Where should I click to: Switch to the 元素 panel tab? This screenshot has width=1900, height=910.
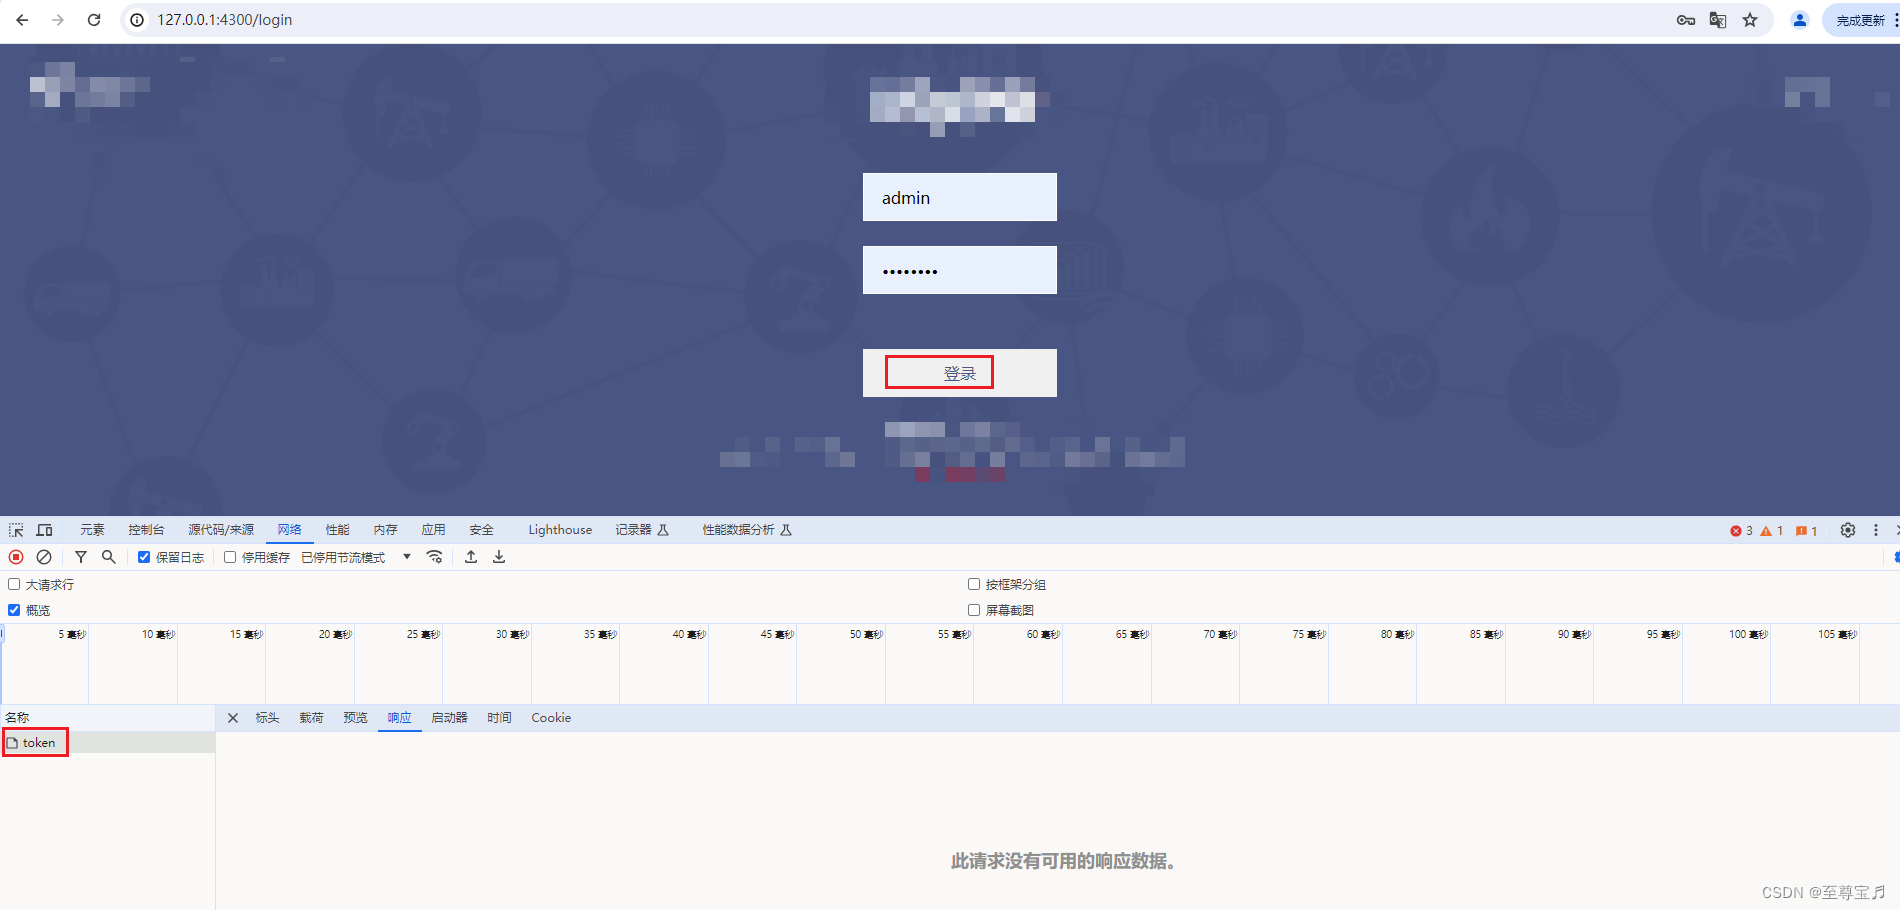point(91,529)
